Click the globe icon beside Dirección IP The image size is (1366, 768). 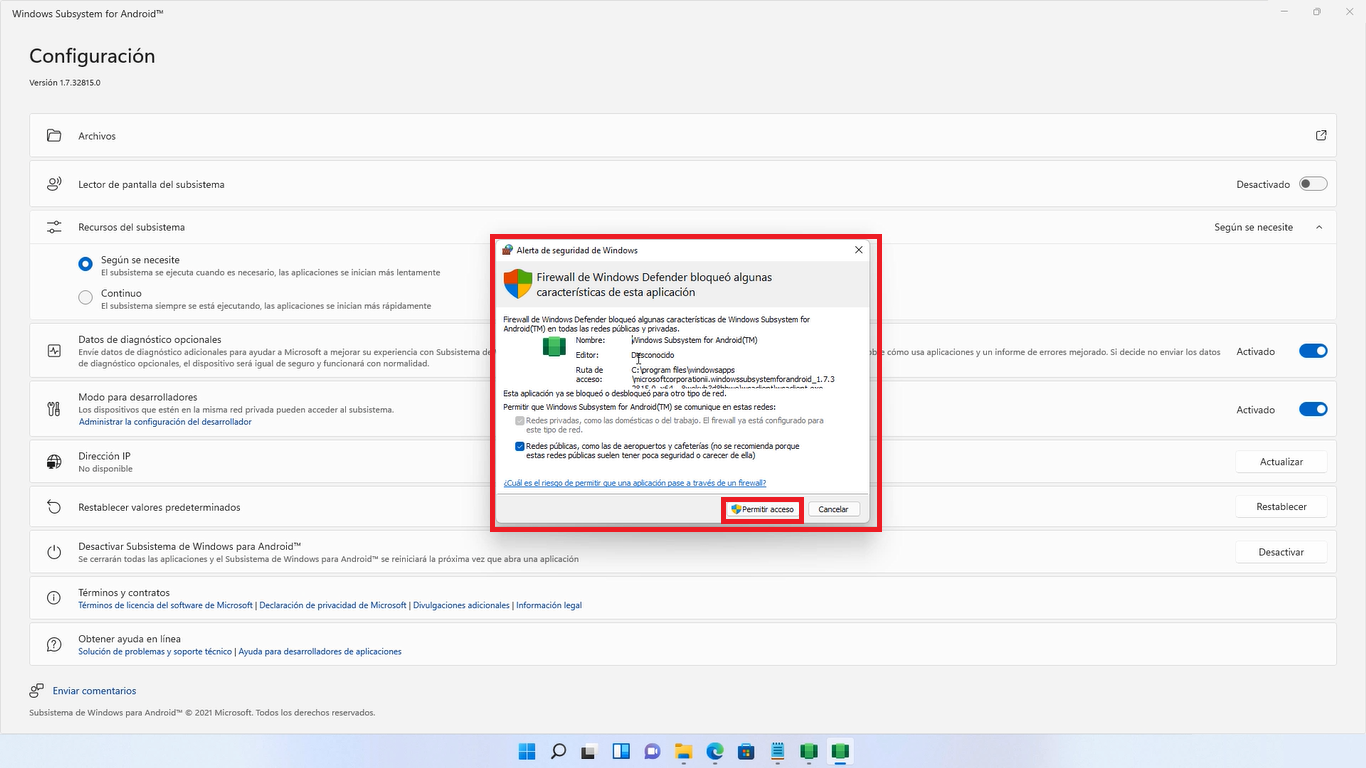[54, 462]
